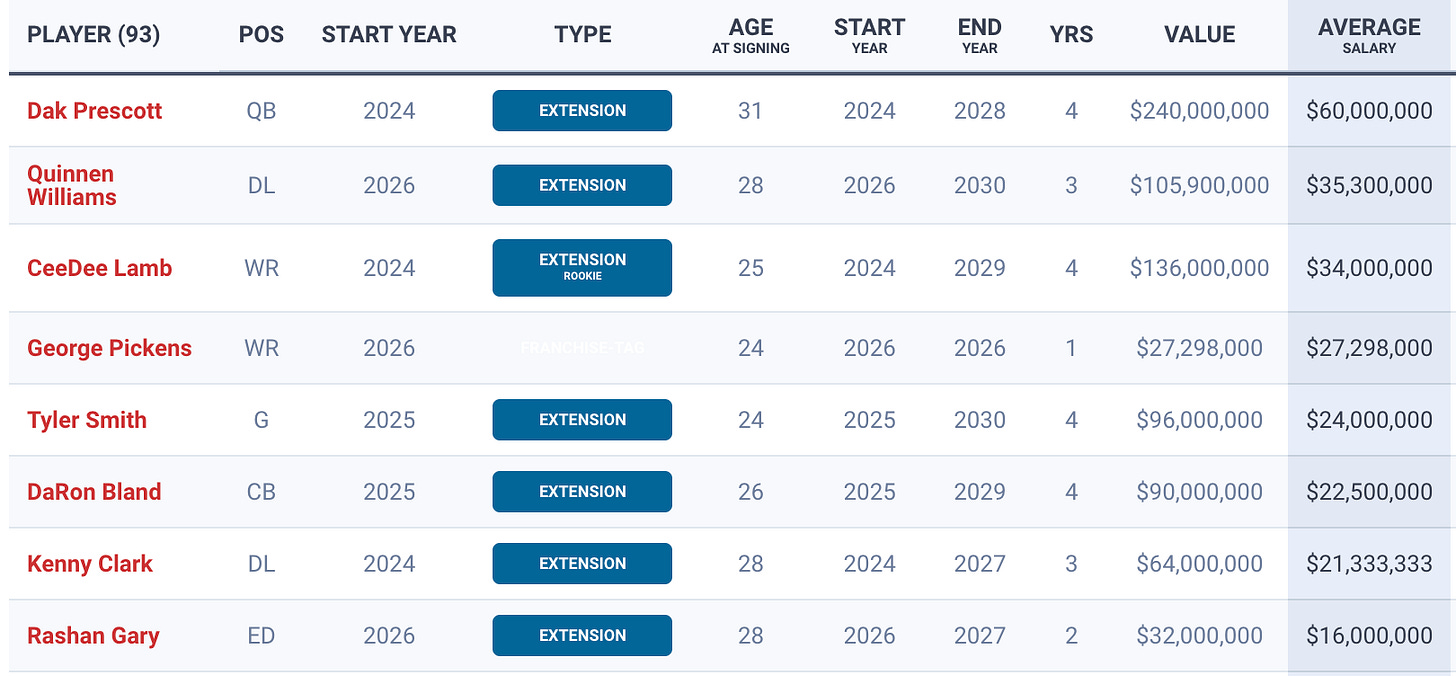Sort by Player (93) header
This screenshot has height=676, width=1456.
click(x=93, y=34)
